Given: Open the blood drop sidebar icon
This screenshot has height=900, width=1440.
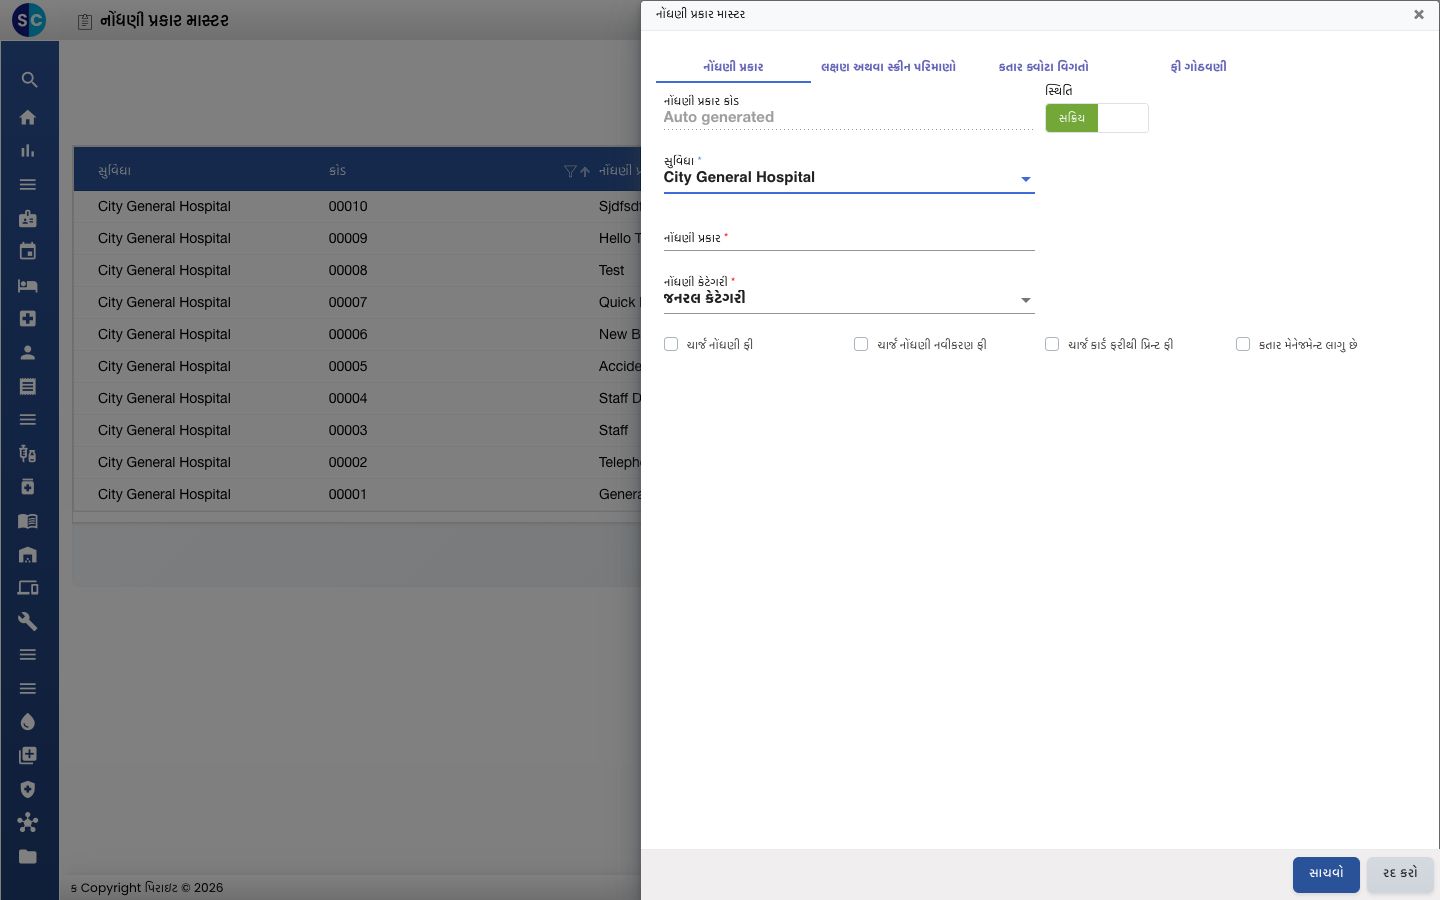Looking at the screenshot, I should [x=28, y=722].
